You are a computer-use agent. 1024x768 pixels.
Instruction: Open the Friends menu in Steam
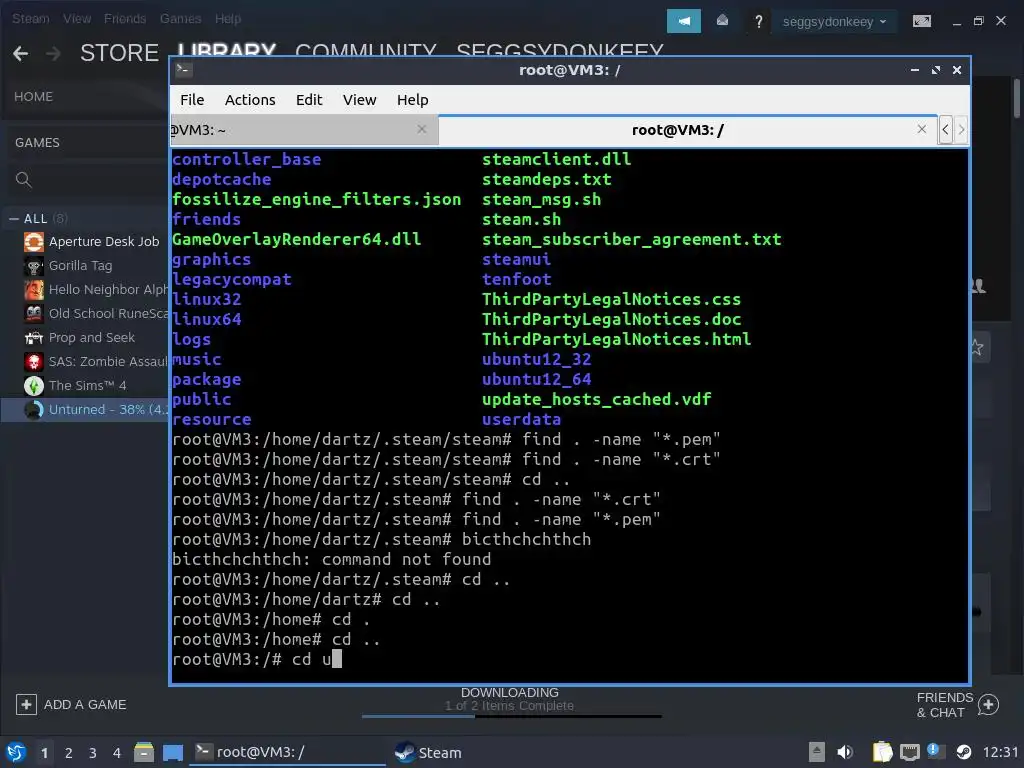[x=125, y=18]
